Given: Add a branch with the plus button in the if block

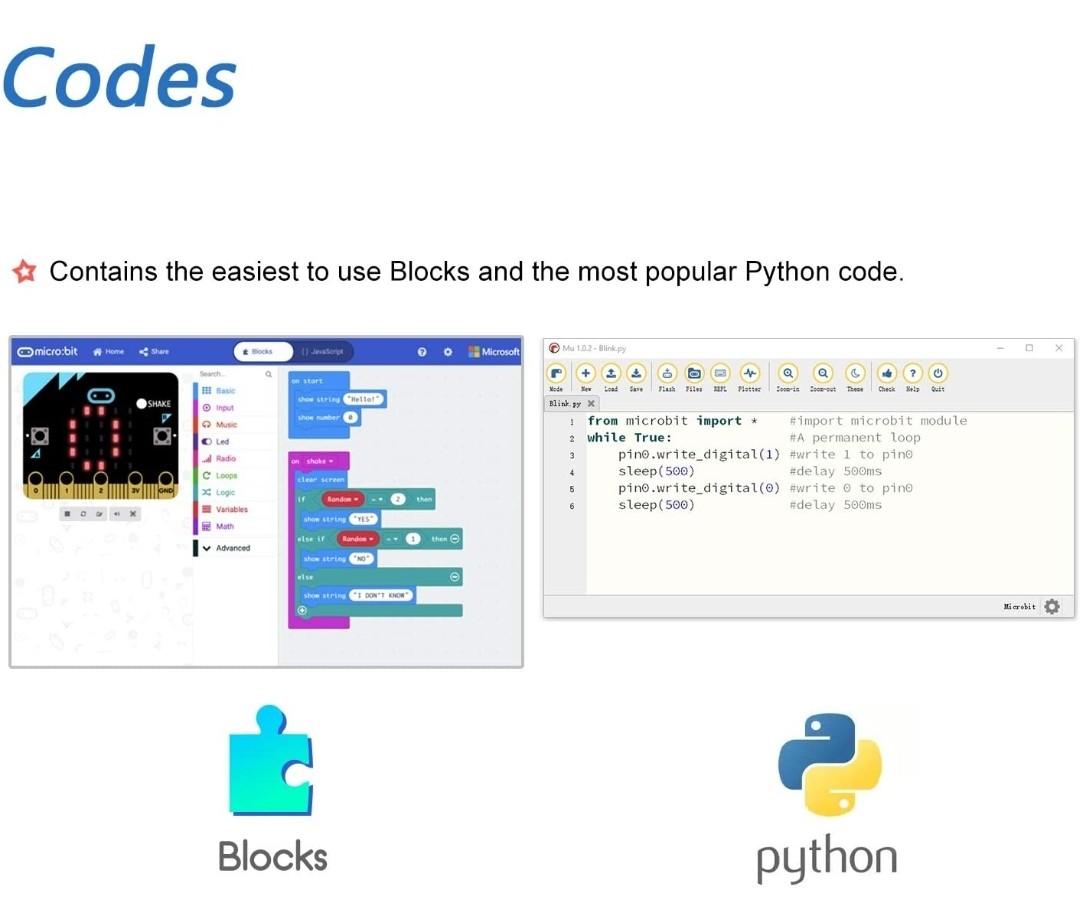Looking at the screenshot, I should point(301,610).
